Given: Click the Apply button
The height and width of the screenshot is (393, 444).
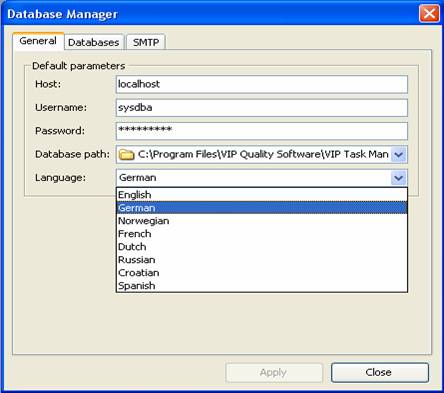Looking at the screenshot, I should tap(274, 372).
